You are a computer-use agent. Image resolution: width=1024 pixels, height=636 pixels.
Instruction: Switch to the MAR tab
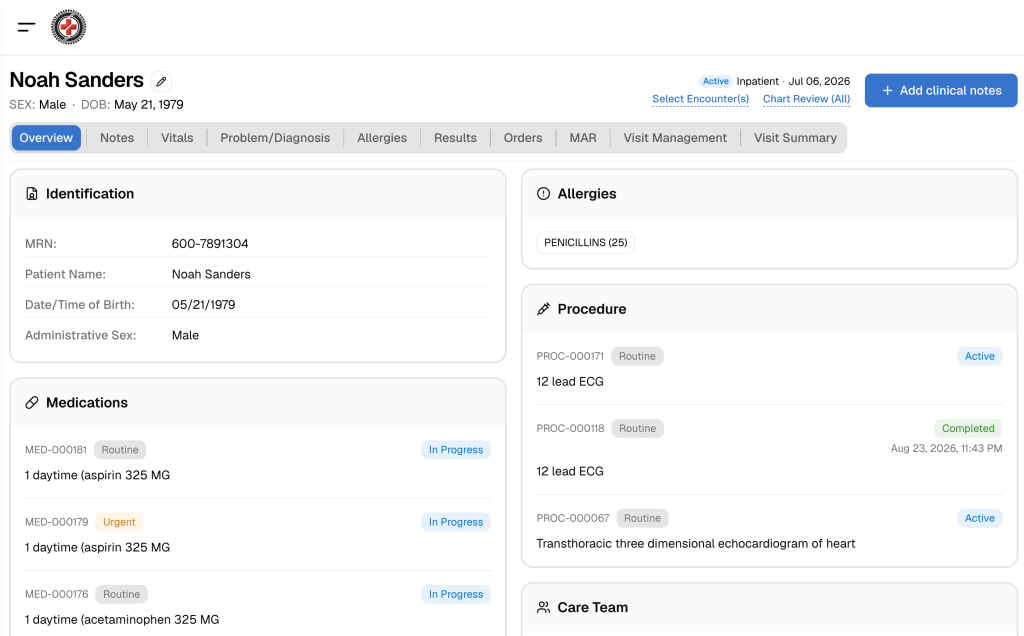click(583, 138)
